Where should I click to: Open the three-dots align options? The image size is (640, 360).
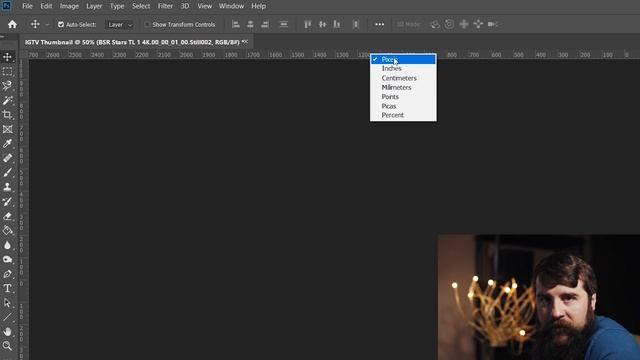point(380,24)
